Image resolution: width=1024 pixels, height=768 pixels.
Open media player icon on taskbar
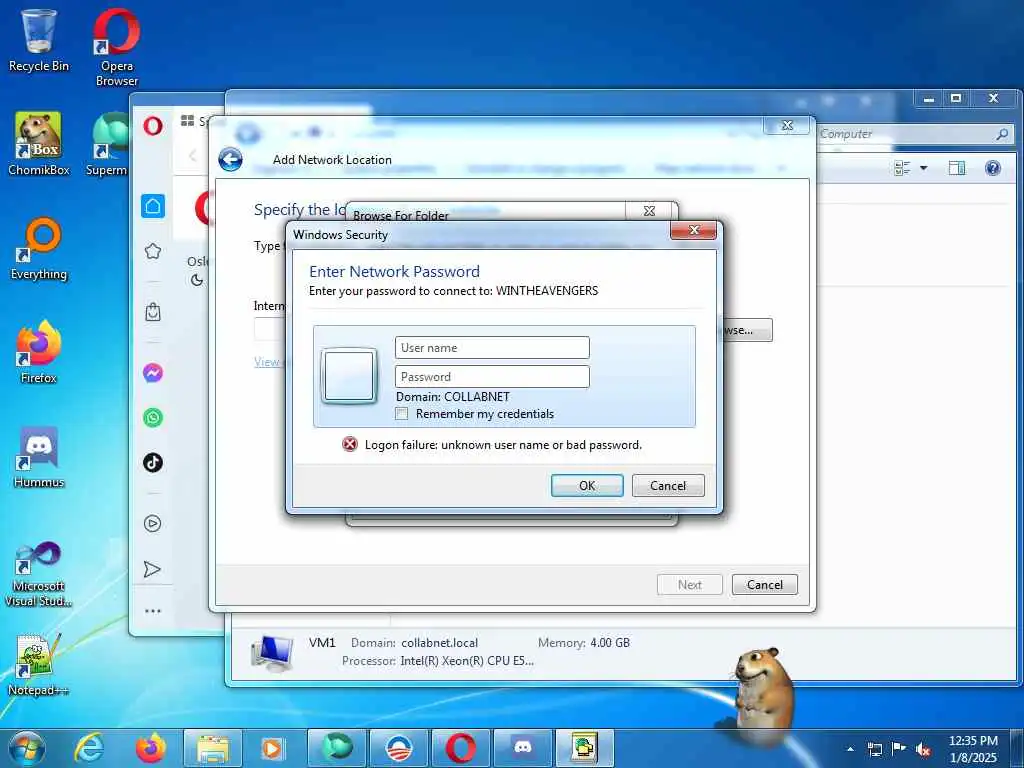(x=272, y=749)
